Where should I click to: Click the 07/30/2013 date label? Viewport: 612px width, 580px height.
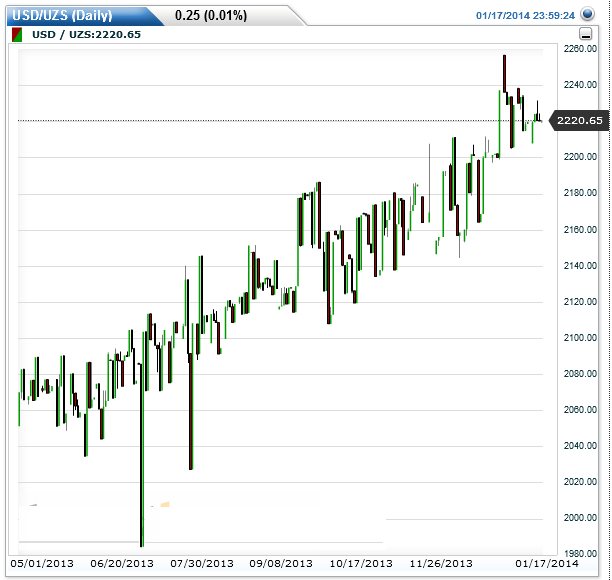202,564
